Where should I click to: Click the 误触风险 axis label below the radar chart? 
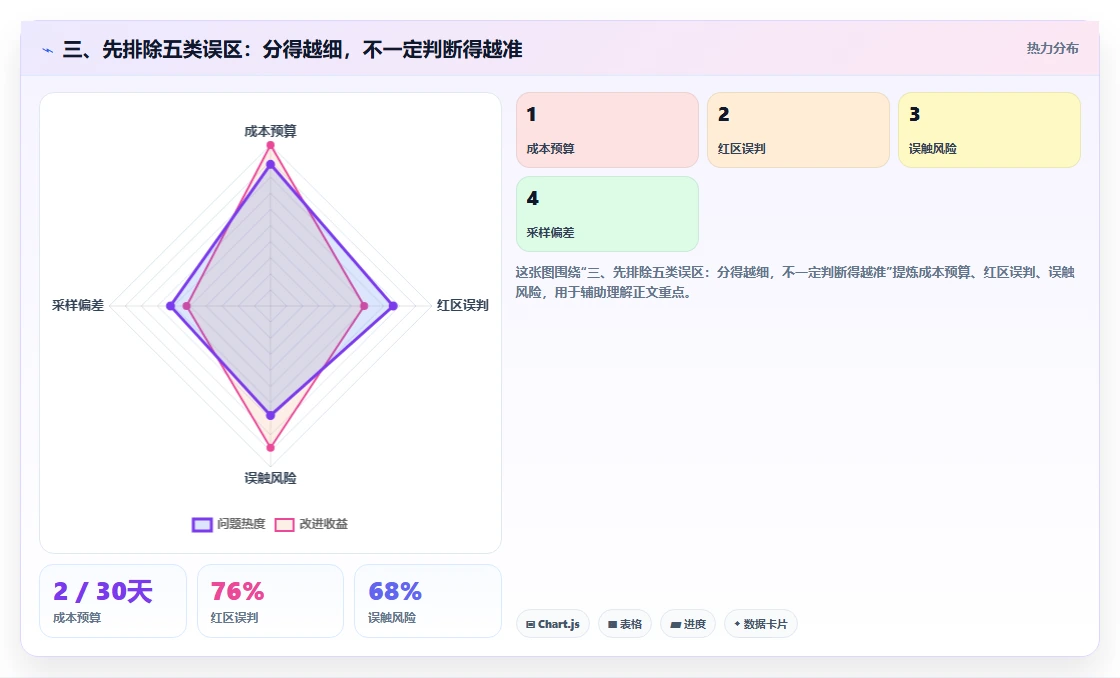pos(270,478)
